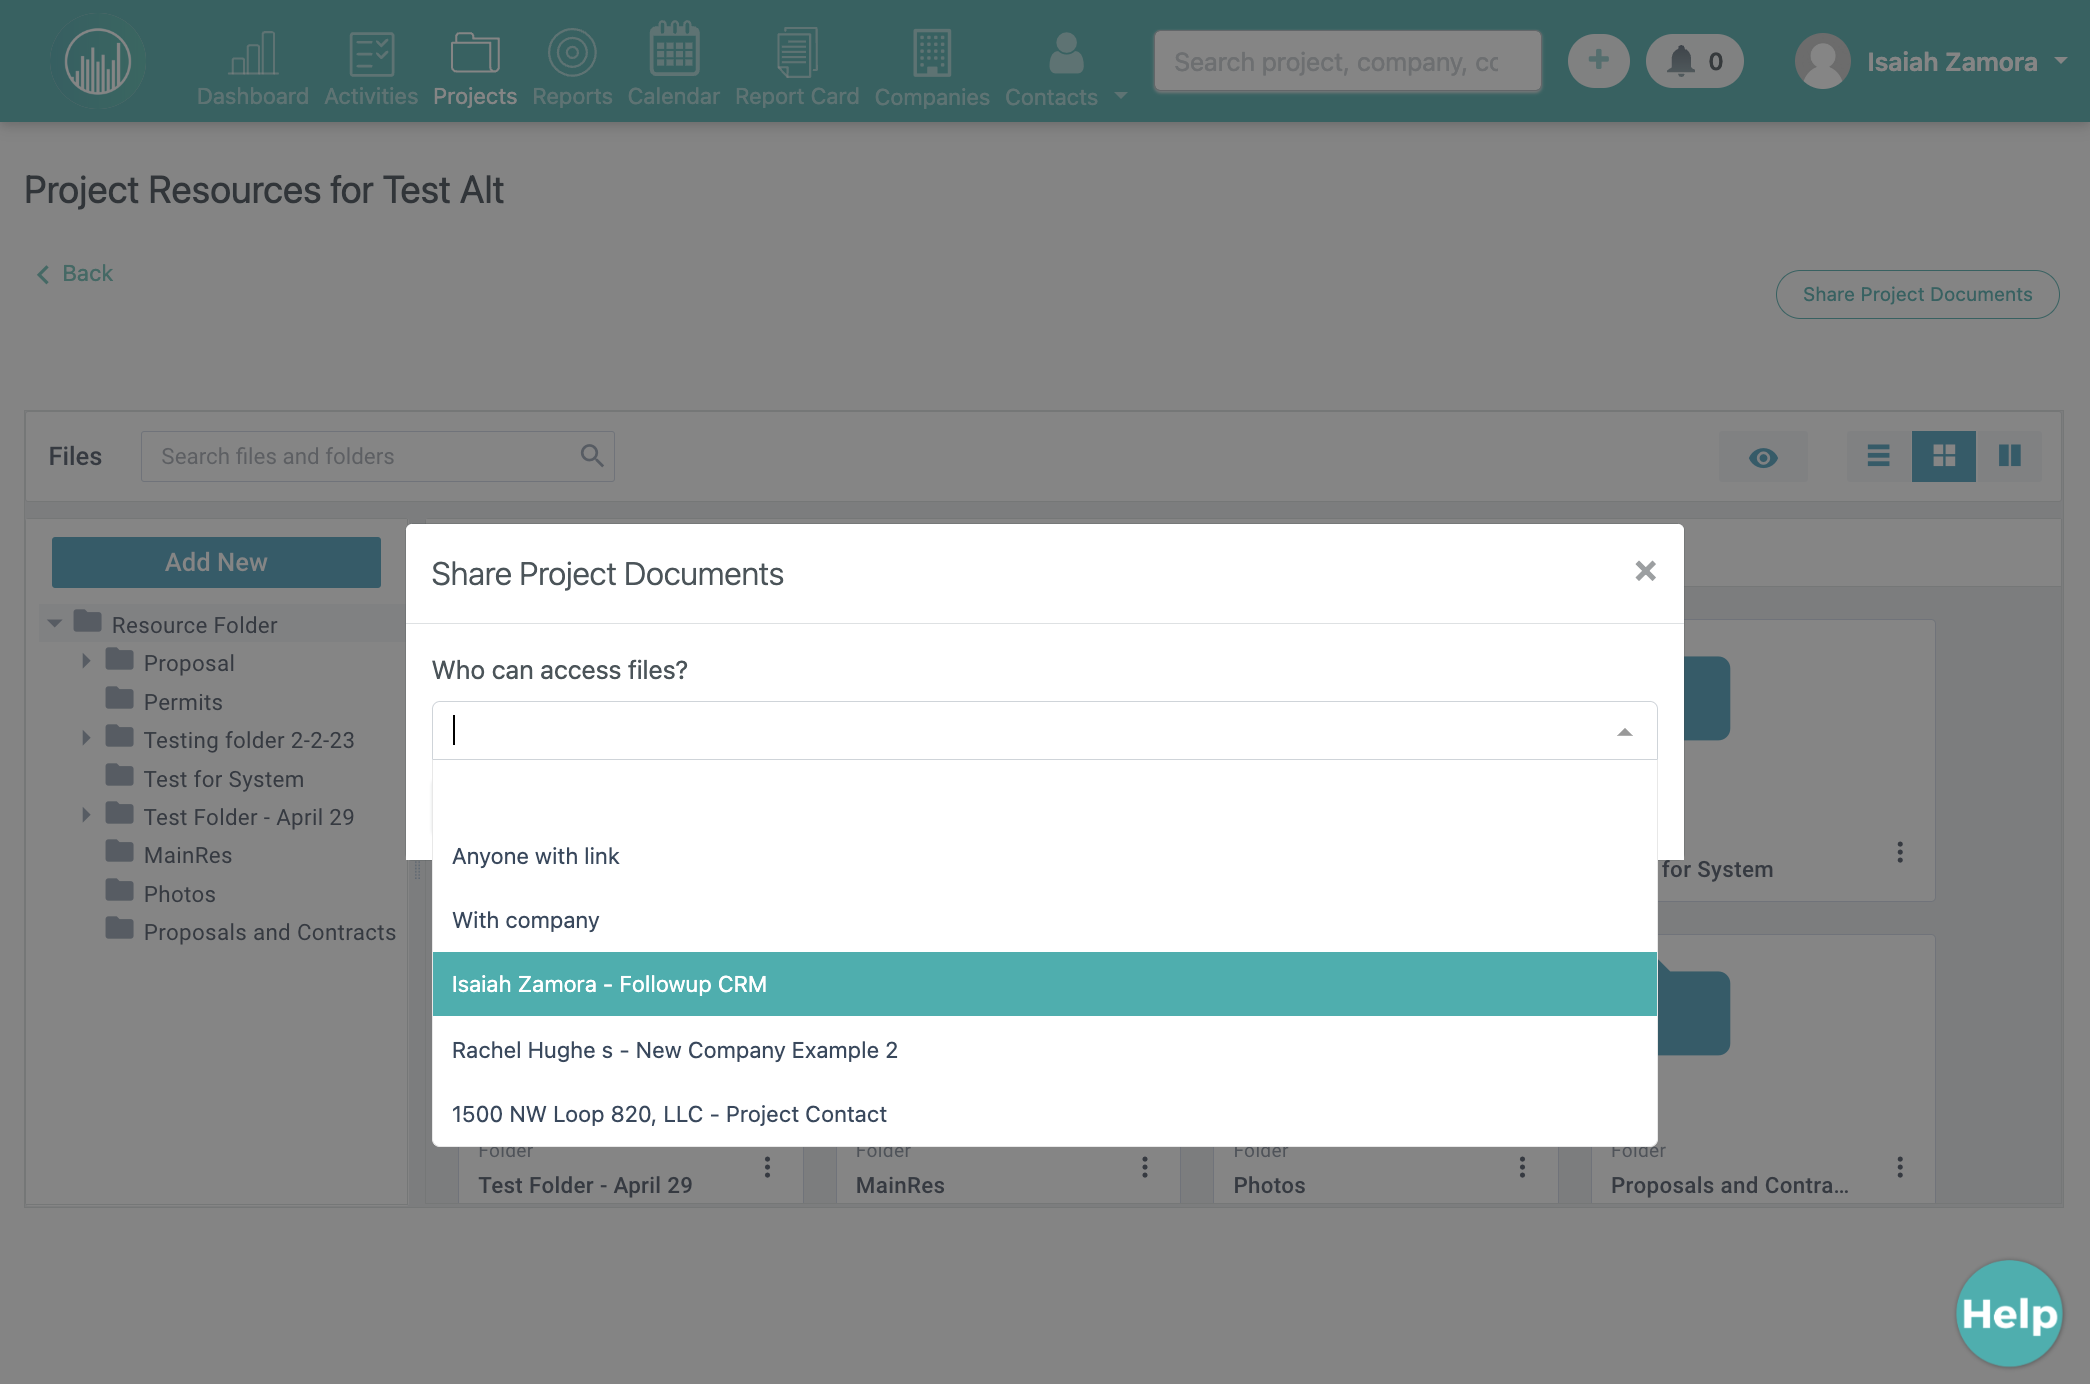Expand the Proposal folder node
This screenshot has width=2090, height=1384.
(x=86, y=661)
